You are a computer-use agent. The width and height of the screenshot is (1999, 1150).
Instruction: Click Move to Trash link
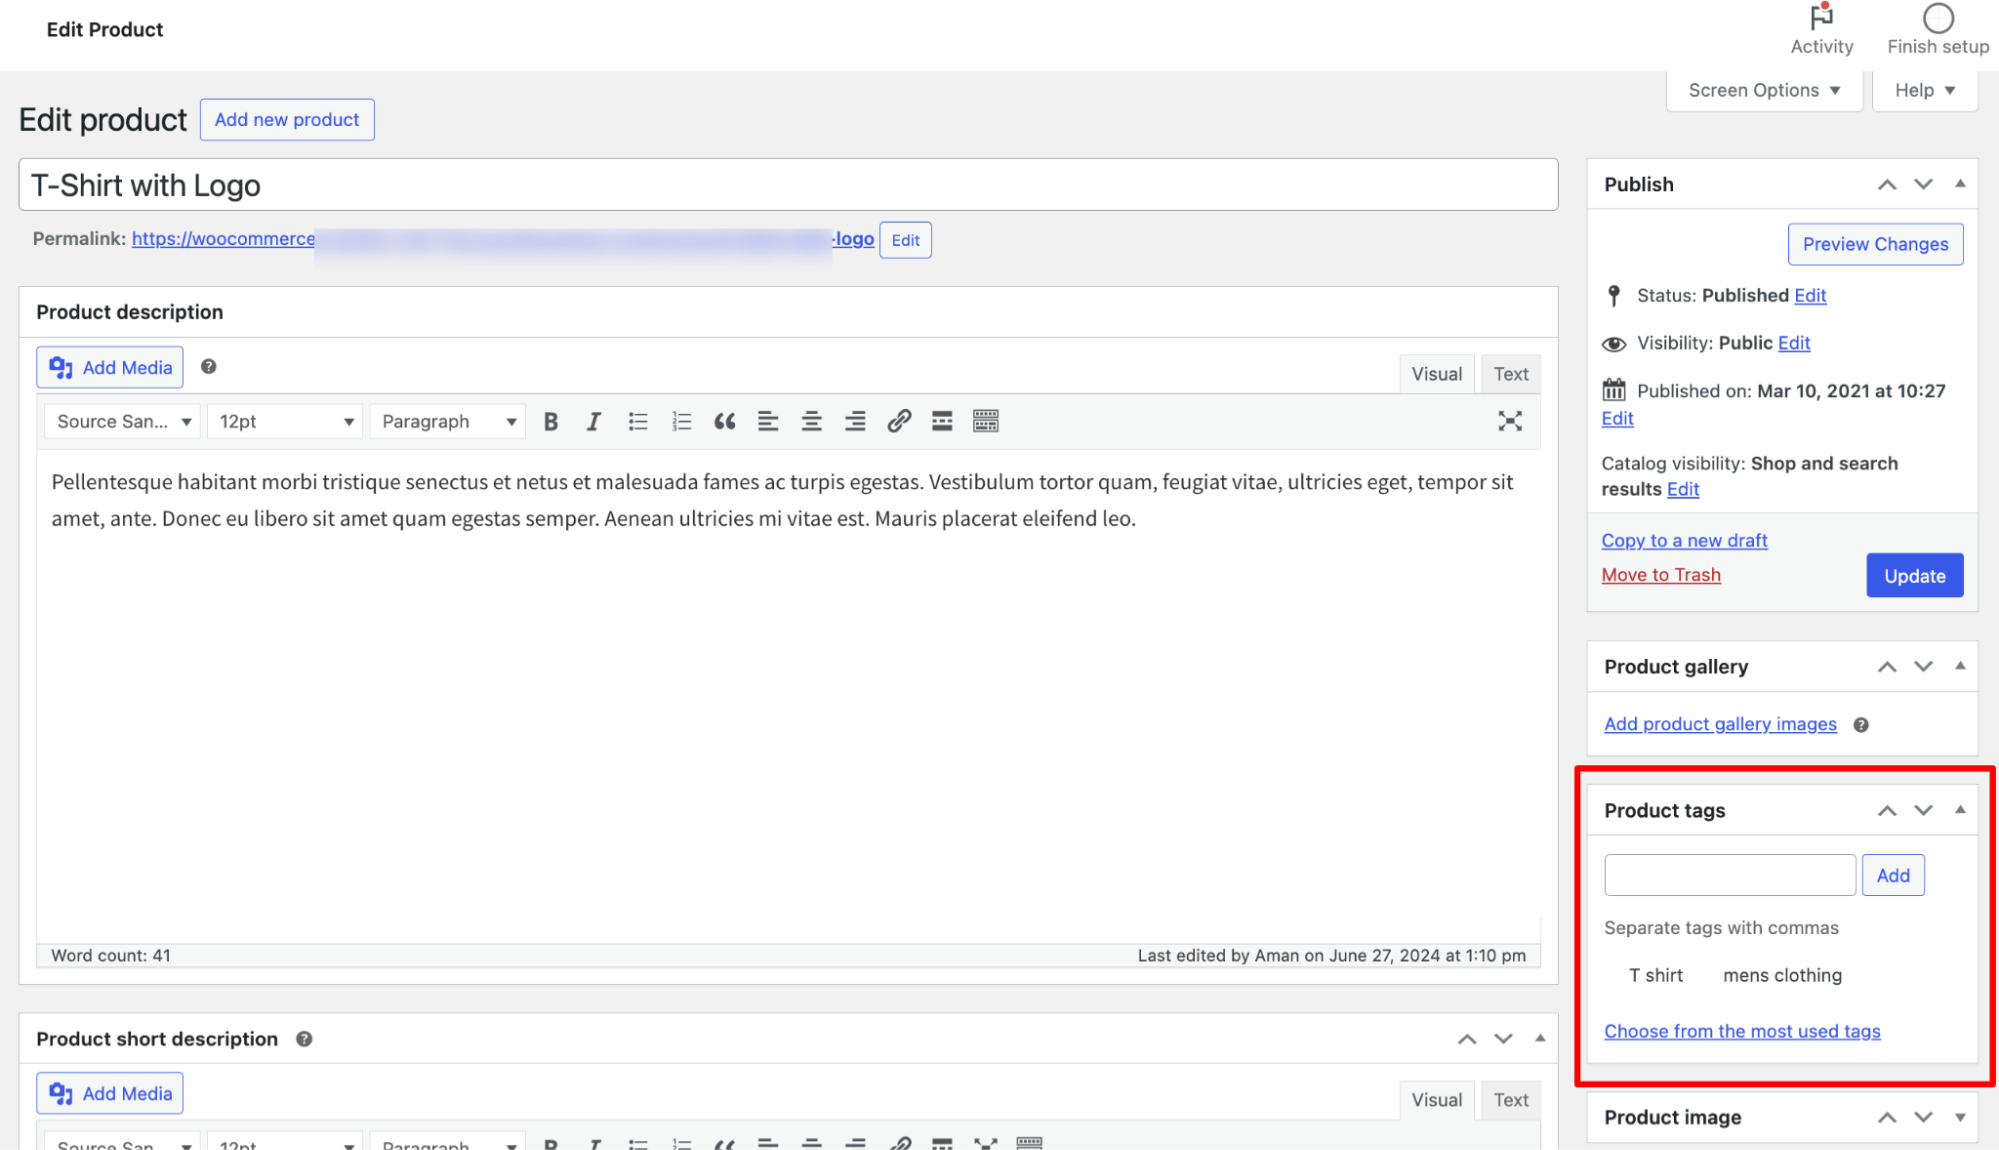1661,575
